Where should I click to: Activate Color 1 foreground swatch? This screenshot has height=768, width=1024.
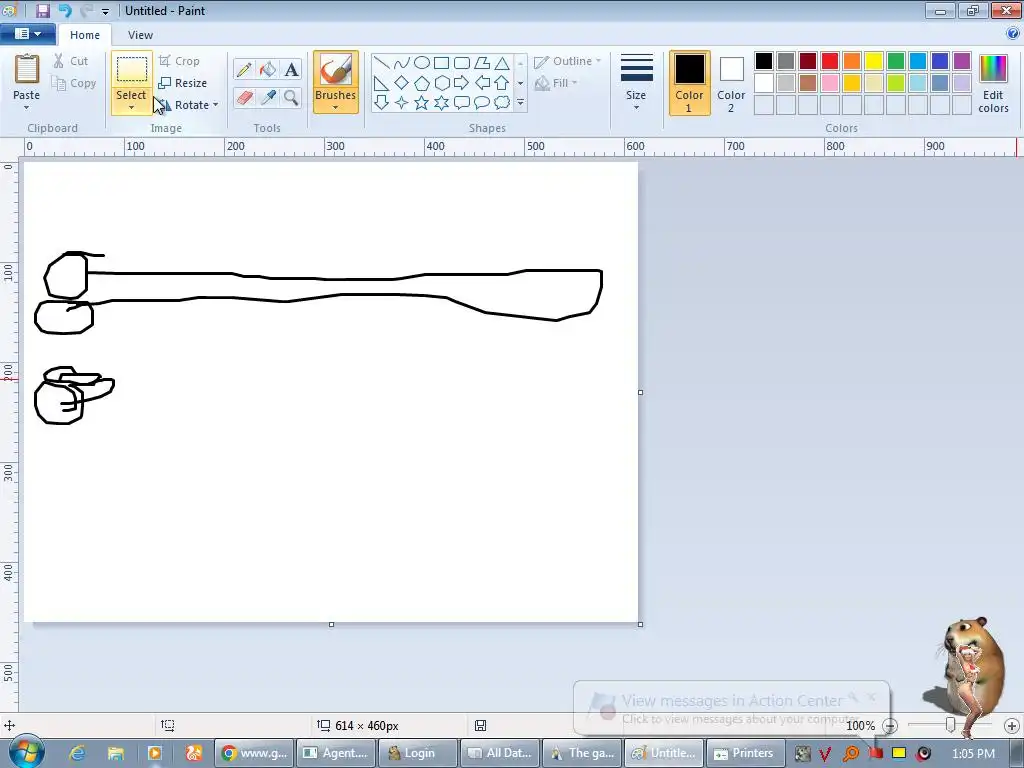coord(689,83)
